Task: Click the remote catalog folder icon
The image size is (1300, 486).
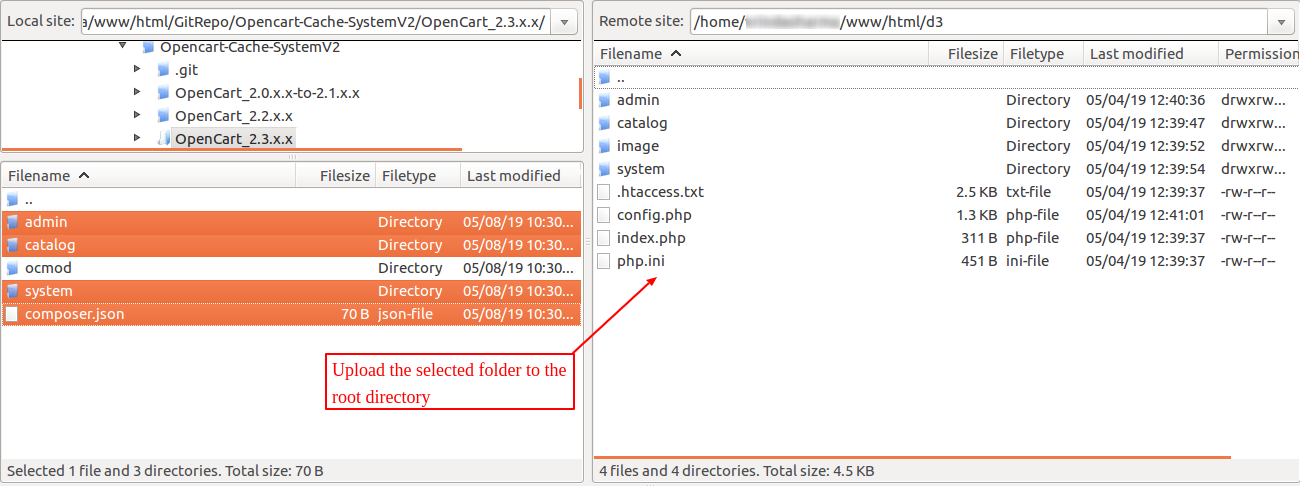Action: point(603,122)
